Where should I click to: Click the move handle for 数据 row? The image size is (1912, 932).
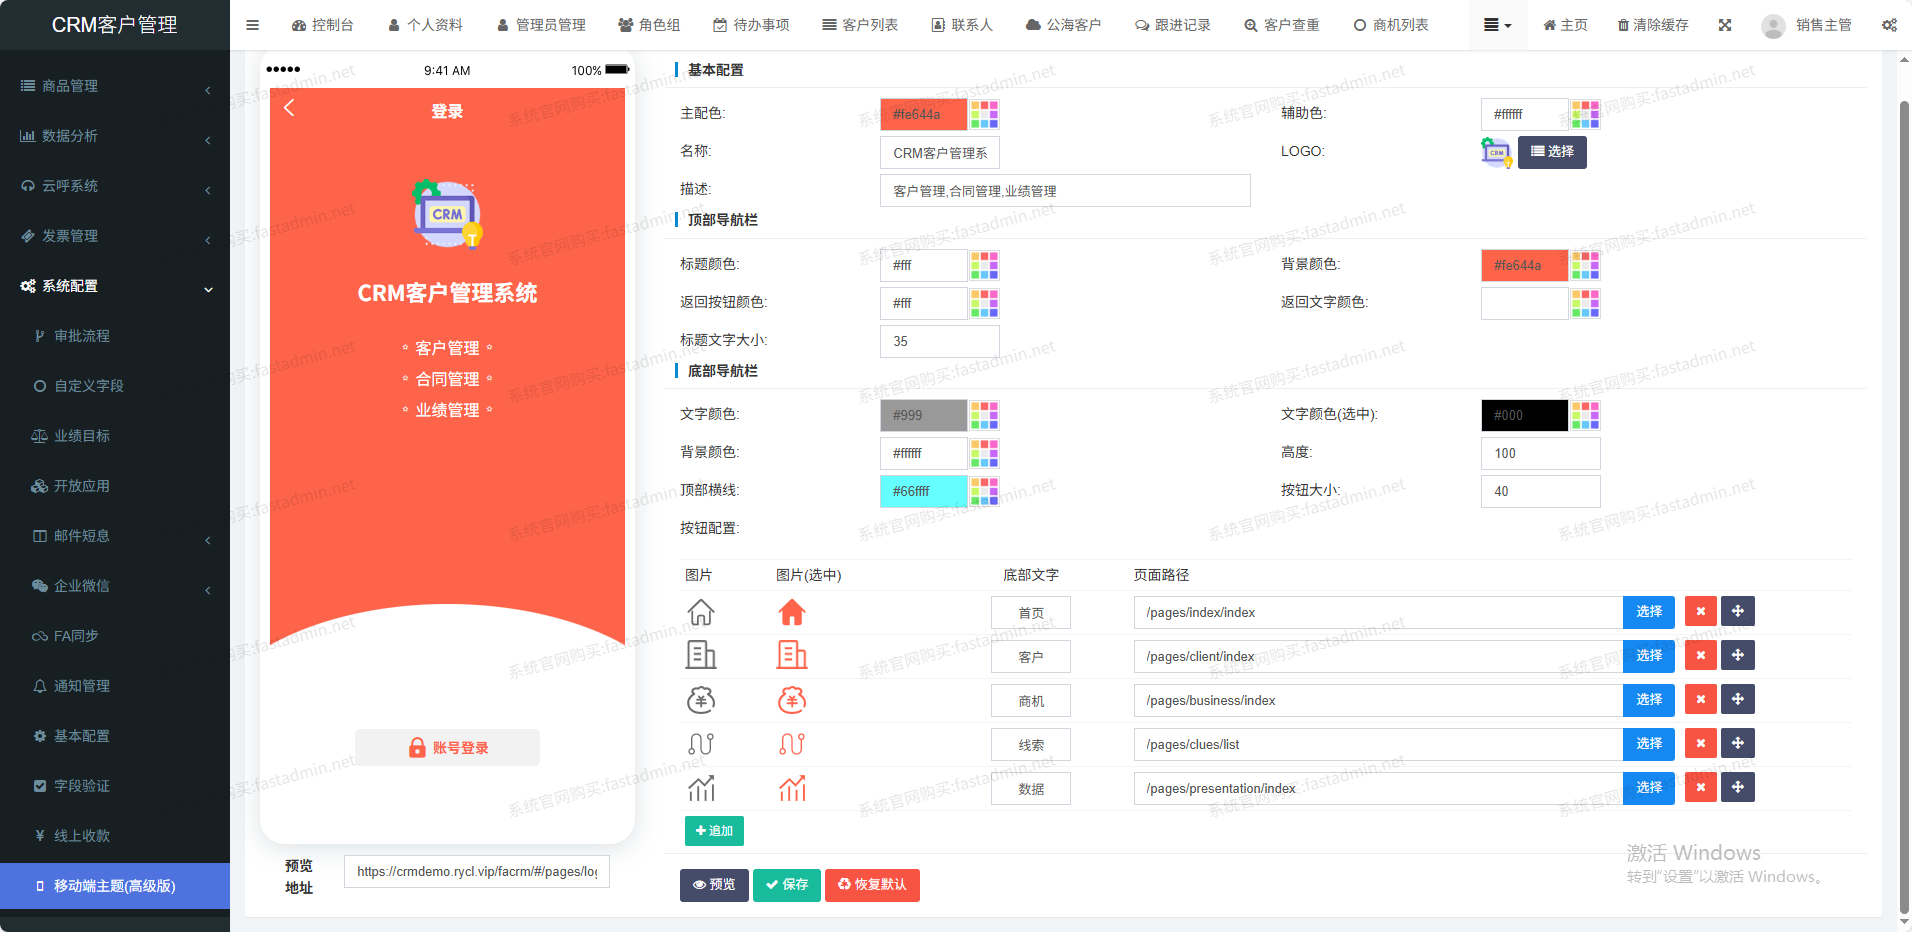coord(1738,788)
